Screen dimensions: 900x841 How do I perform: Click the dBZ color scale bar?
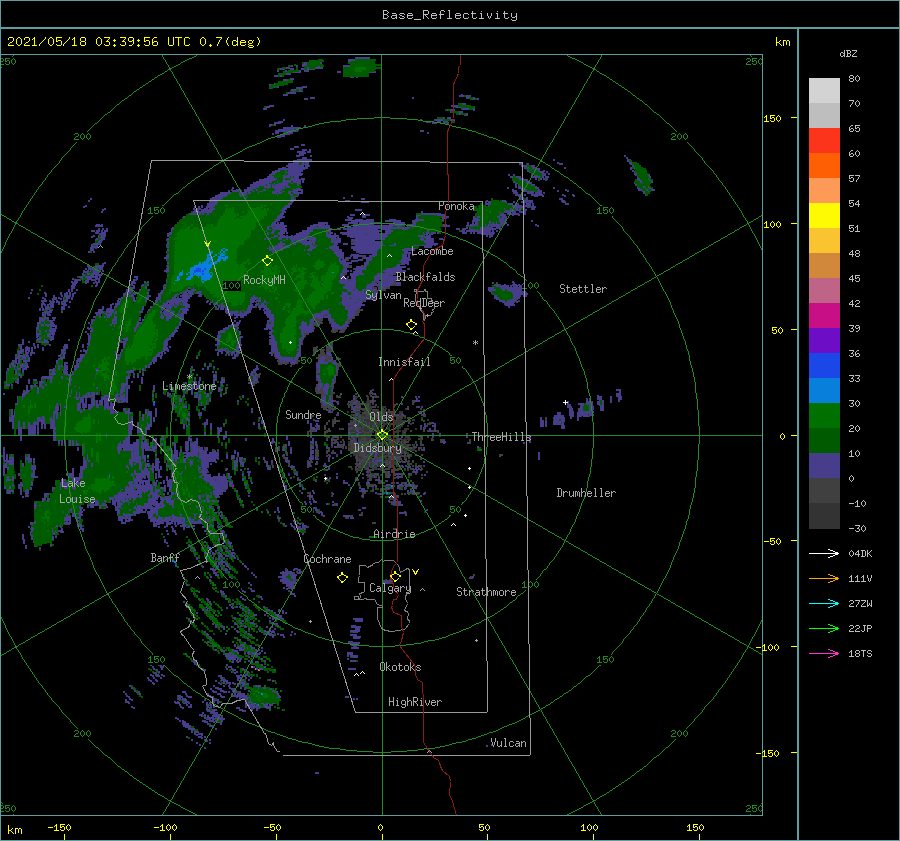tap(824, 303)
